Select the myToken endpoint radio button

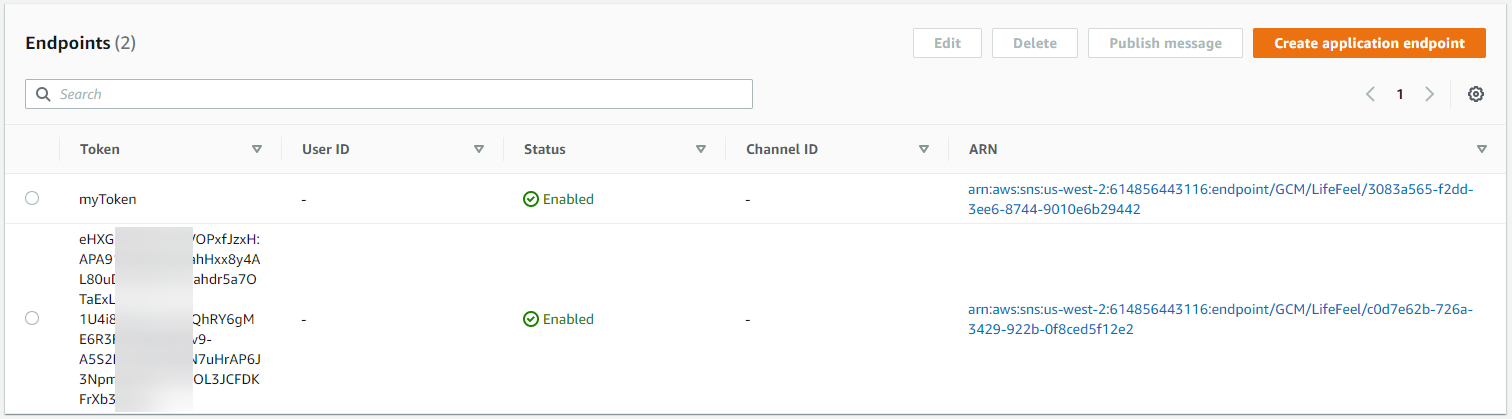[32, 199]
